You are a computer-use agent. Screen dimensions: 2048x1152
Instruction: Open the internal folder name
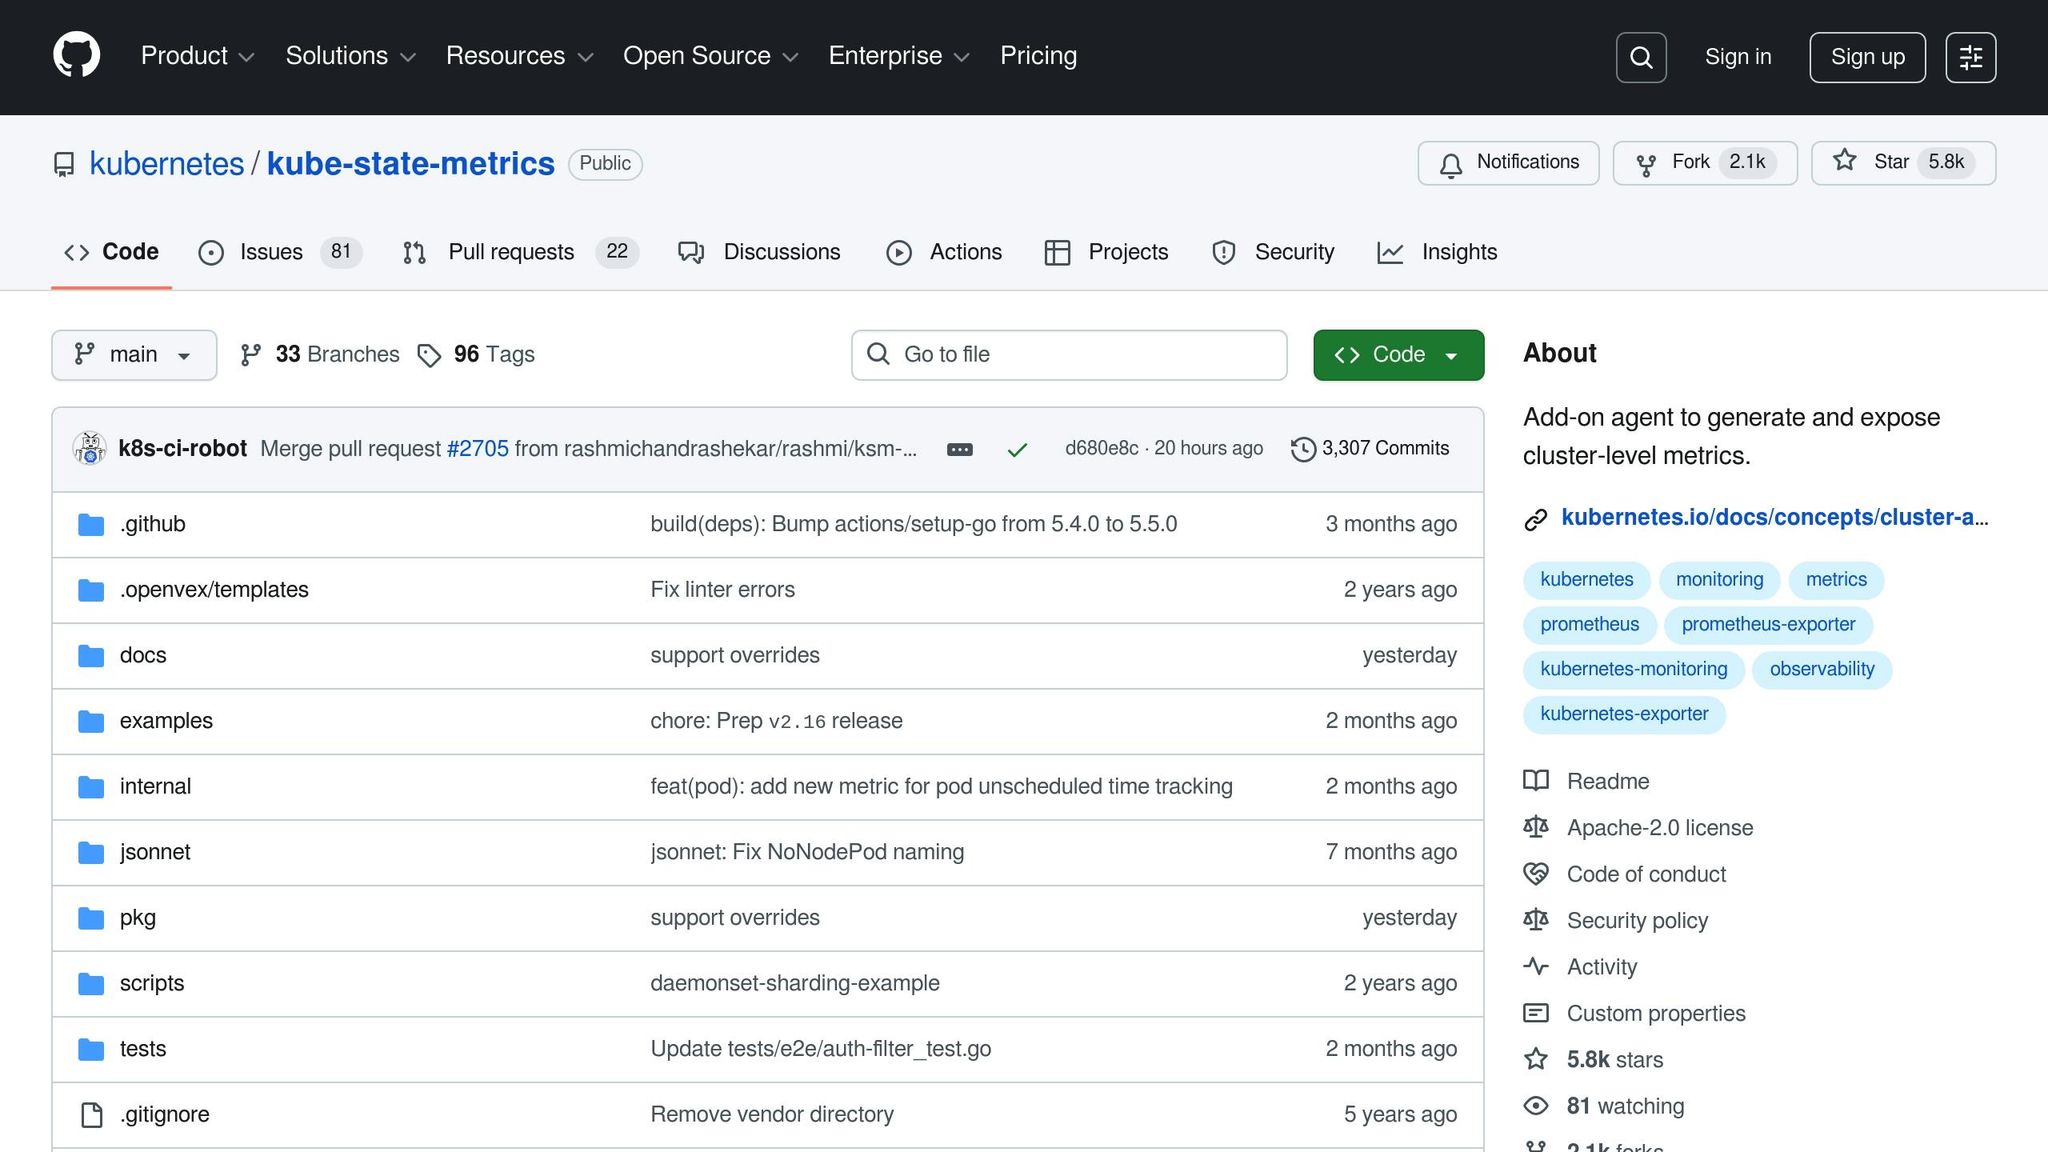[155, 787]
